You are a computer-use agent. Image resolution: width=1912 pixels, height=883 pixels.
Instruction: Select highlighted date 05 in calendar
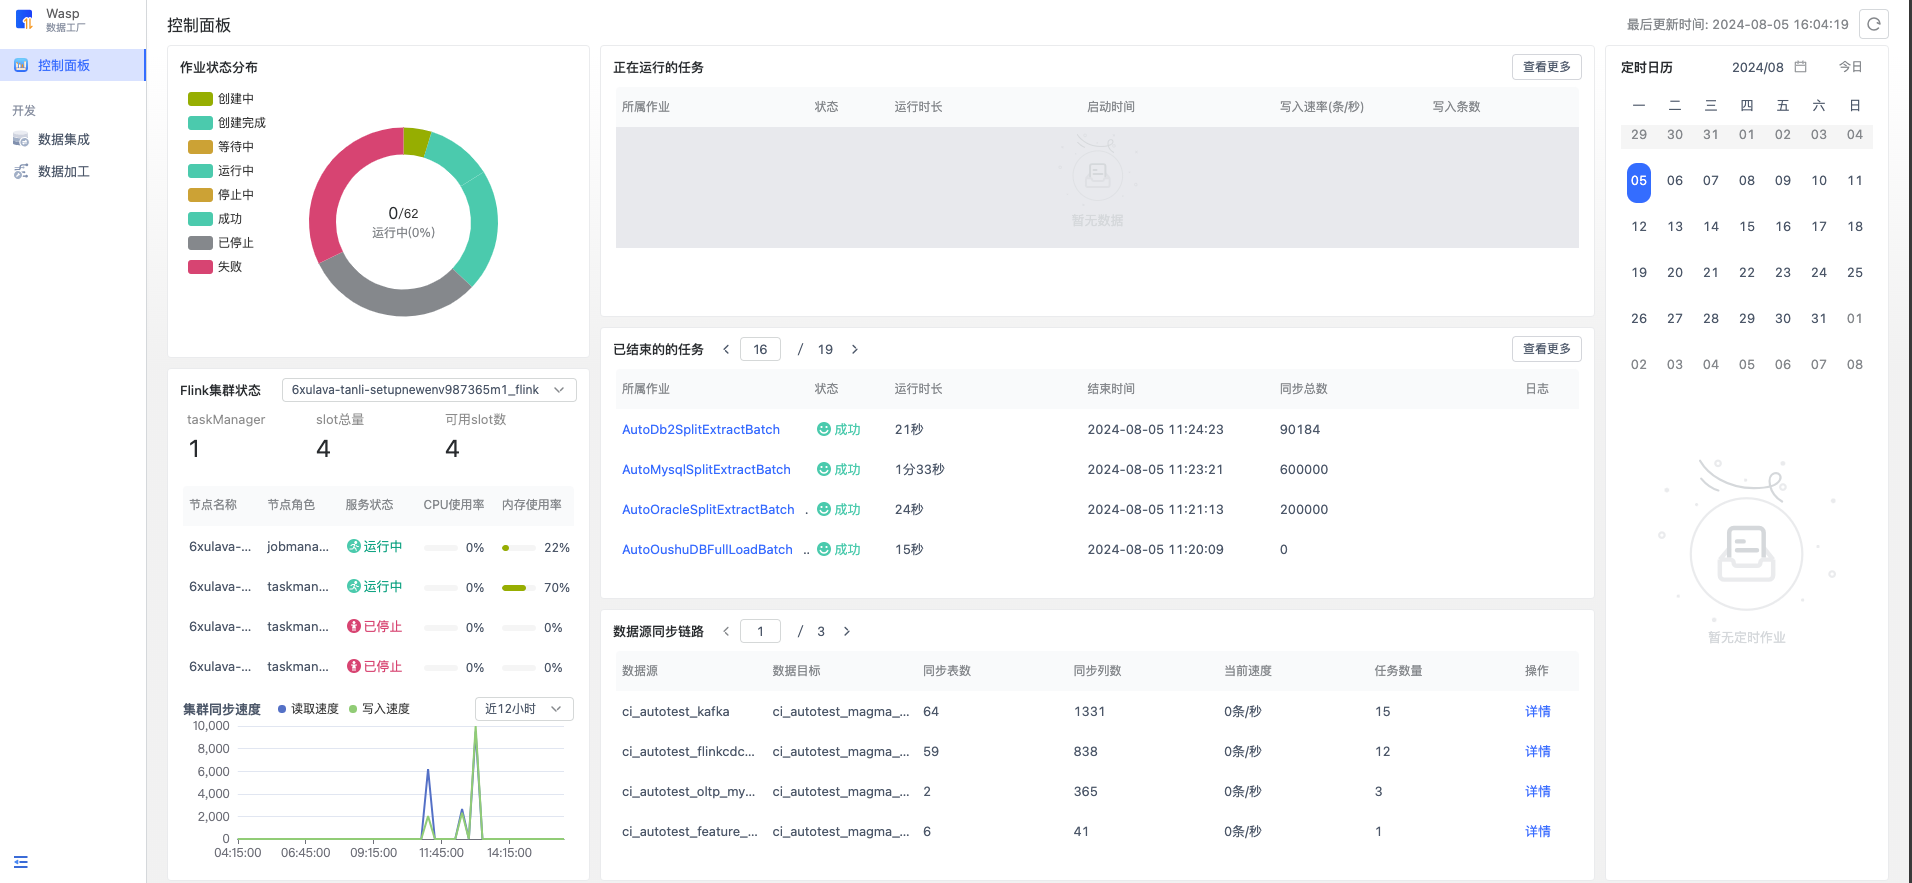[1639, 181]
